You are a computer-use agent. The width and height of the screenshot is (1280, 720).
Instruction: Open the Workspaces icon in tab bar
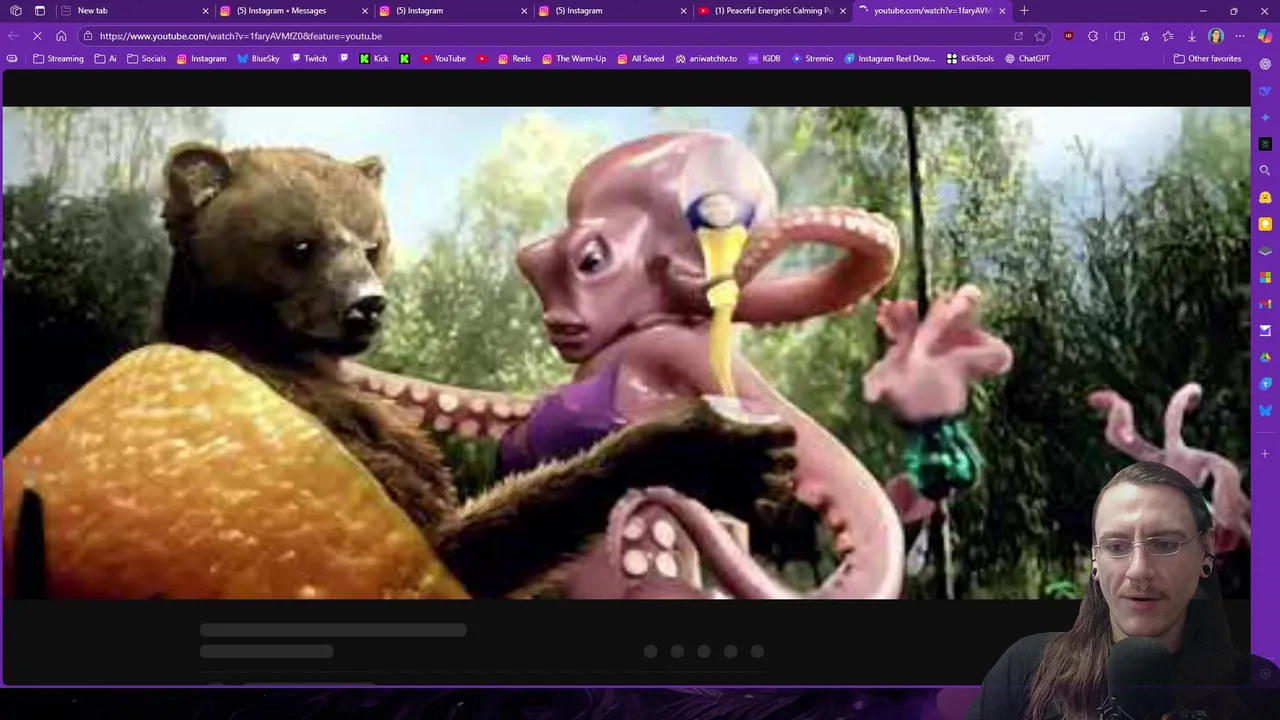coord(15,11)
